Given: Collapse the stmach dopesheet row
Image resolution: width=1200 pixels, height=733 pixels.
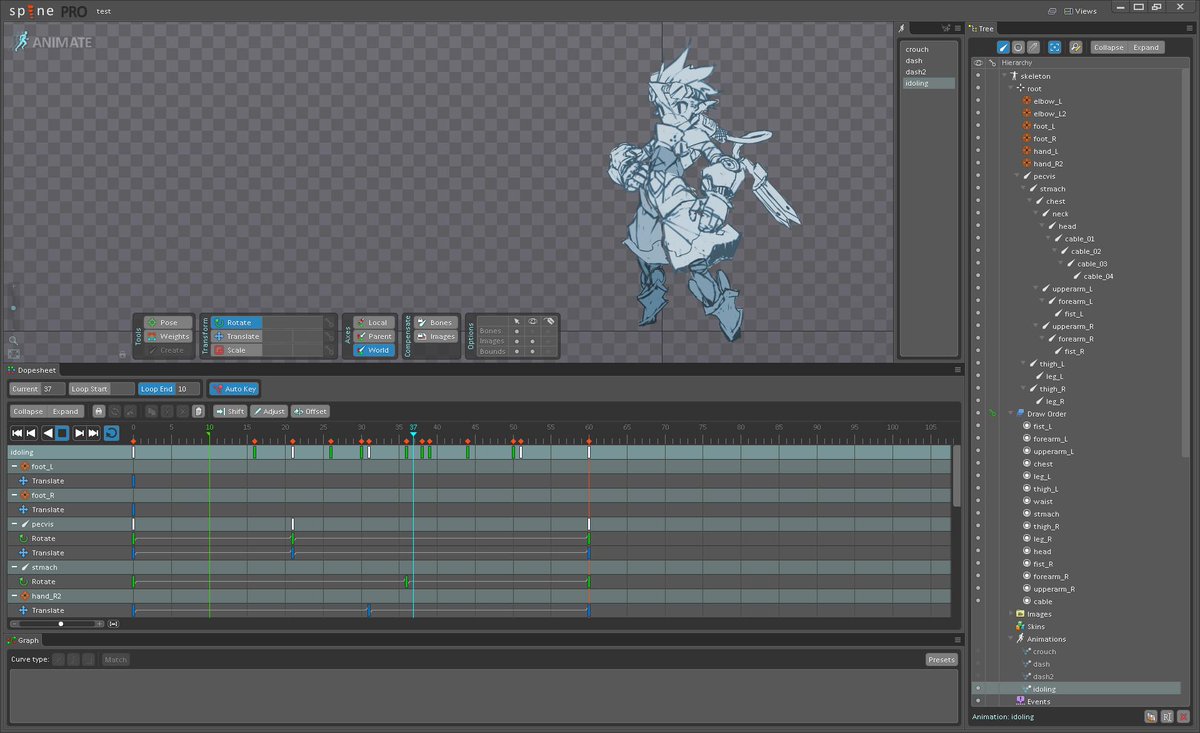Looking at the screenshot, I should pyautogui.click(x=14, y=567).
